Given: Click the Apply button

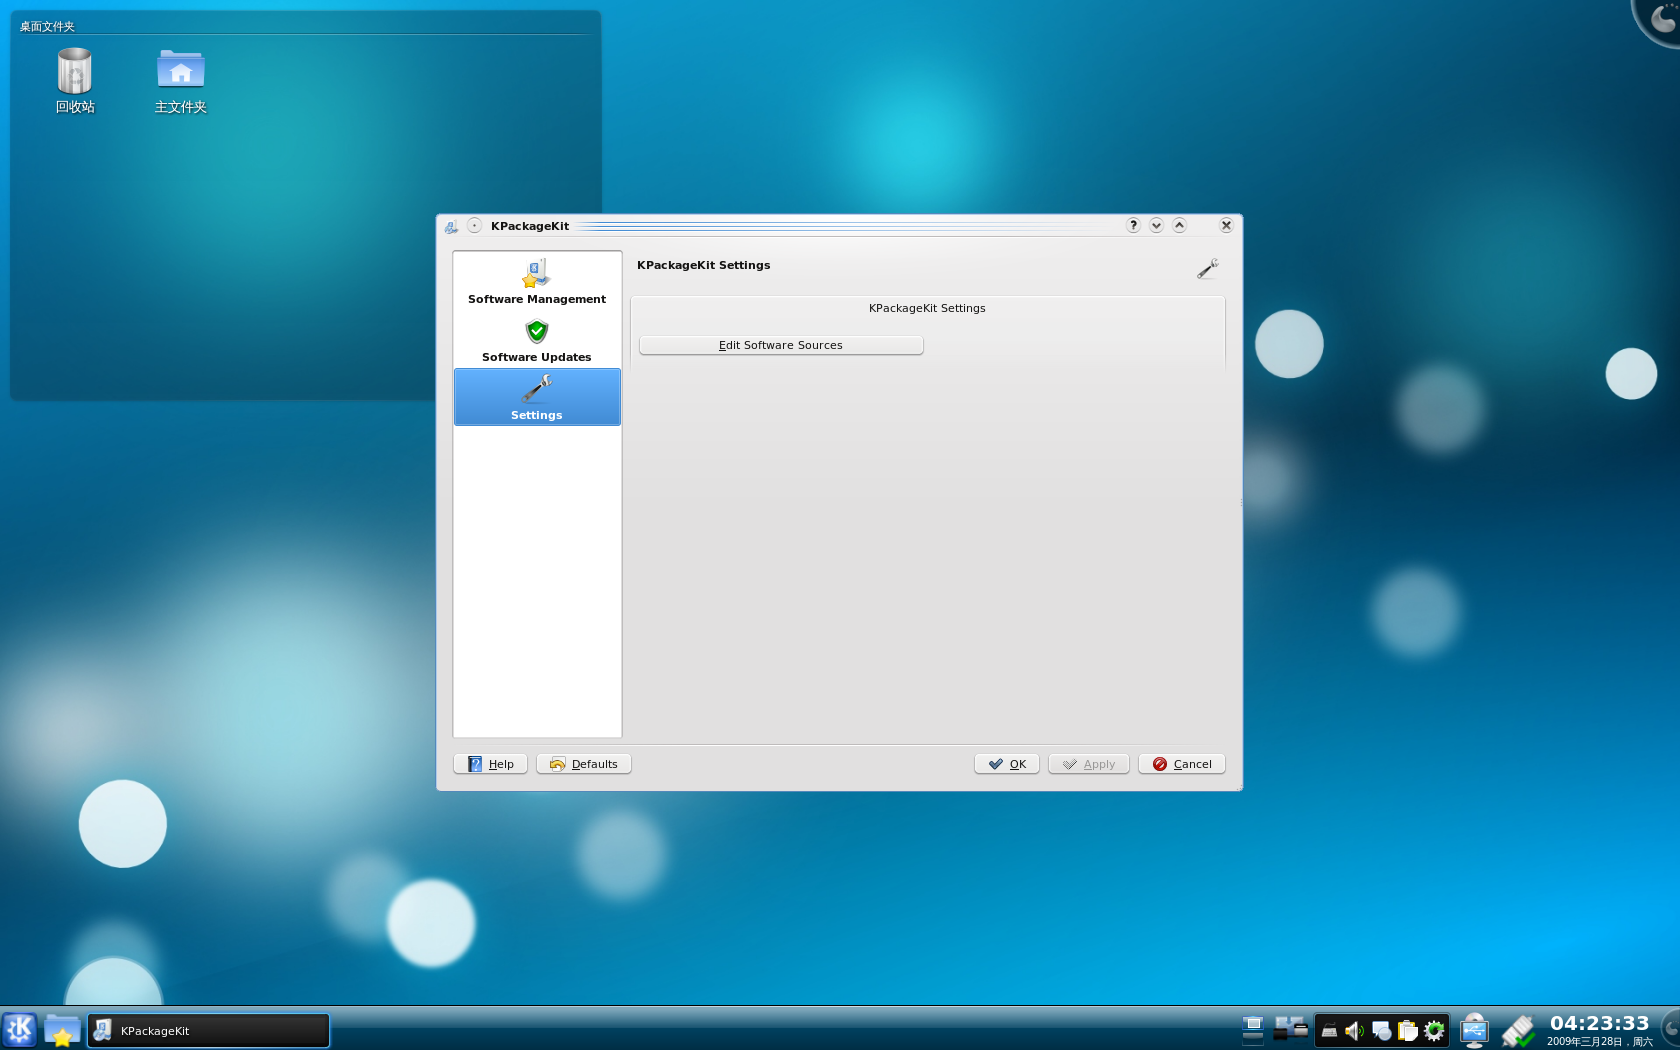Looking at the screenshot, I should pos(1089,764).
